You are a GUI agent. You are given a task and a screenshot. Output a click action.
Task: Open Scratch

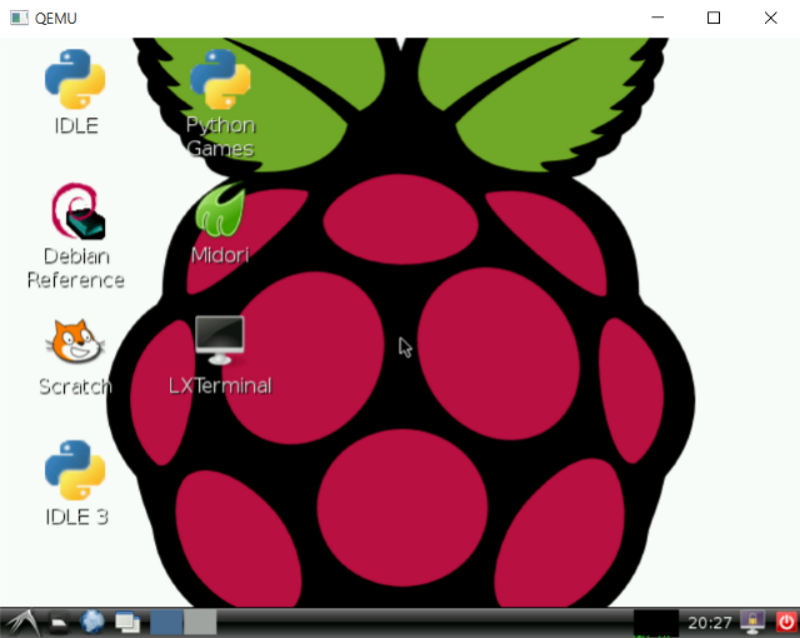tap(75, 345)
